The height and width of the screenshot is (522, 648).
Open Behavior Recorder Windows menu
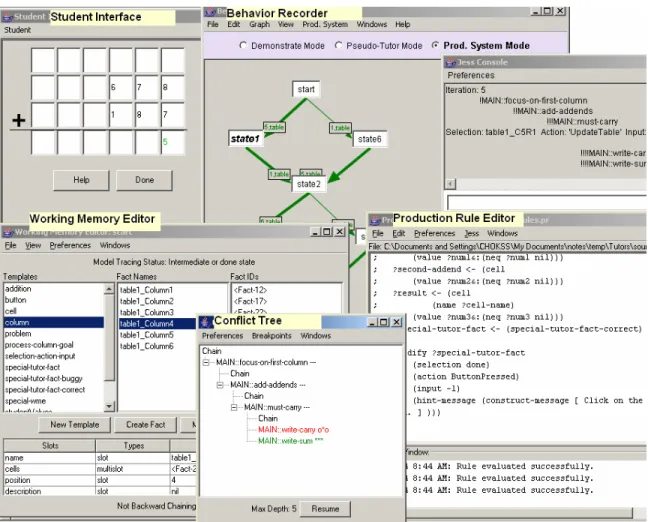(372, 24)
